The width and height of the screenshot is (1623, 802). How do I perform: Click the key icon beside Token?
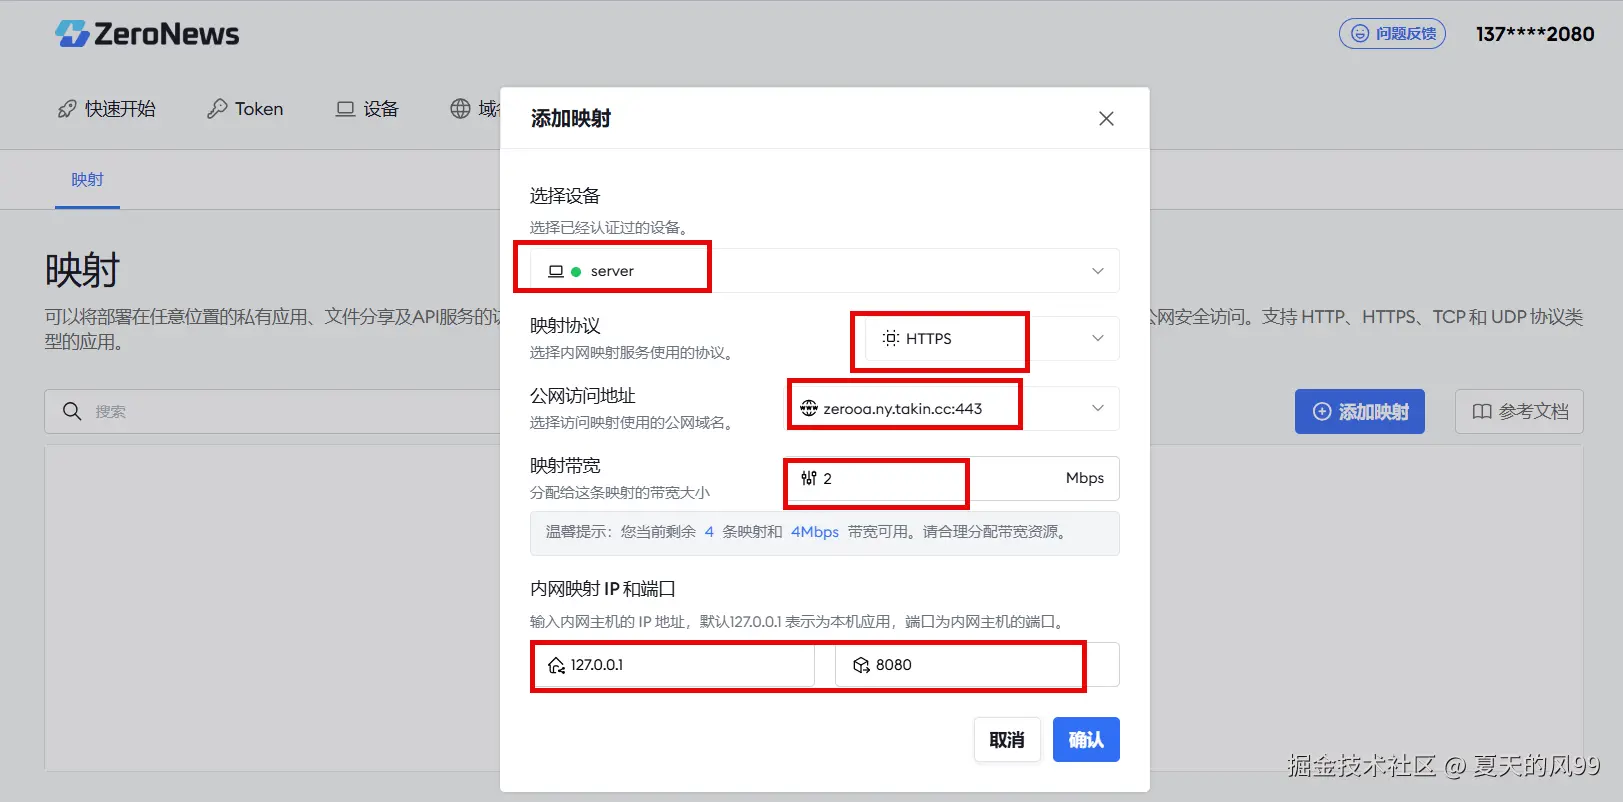[217, 109]
